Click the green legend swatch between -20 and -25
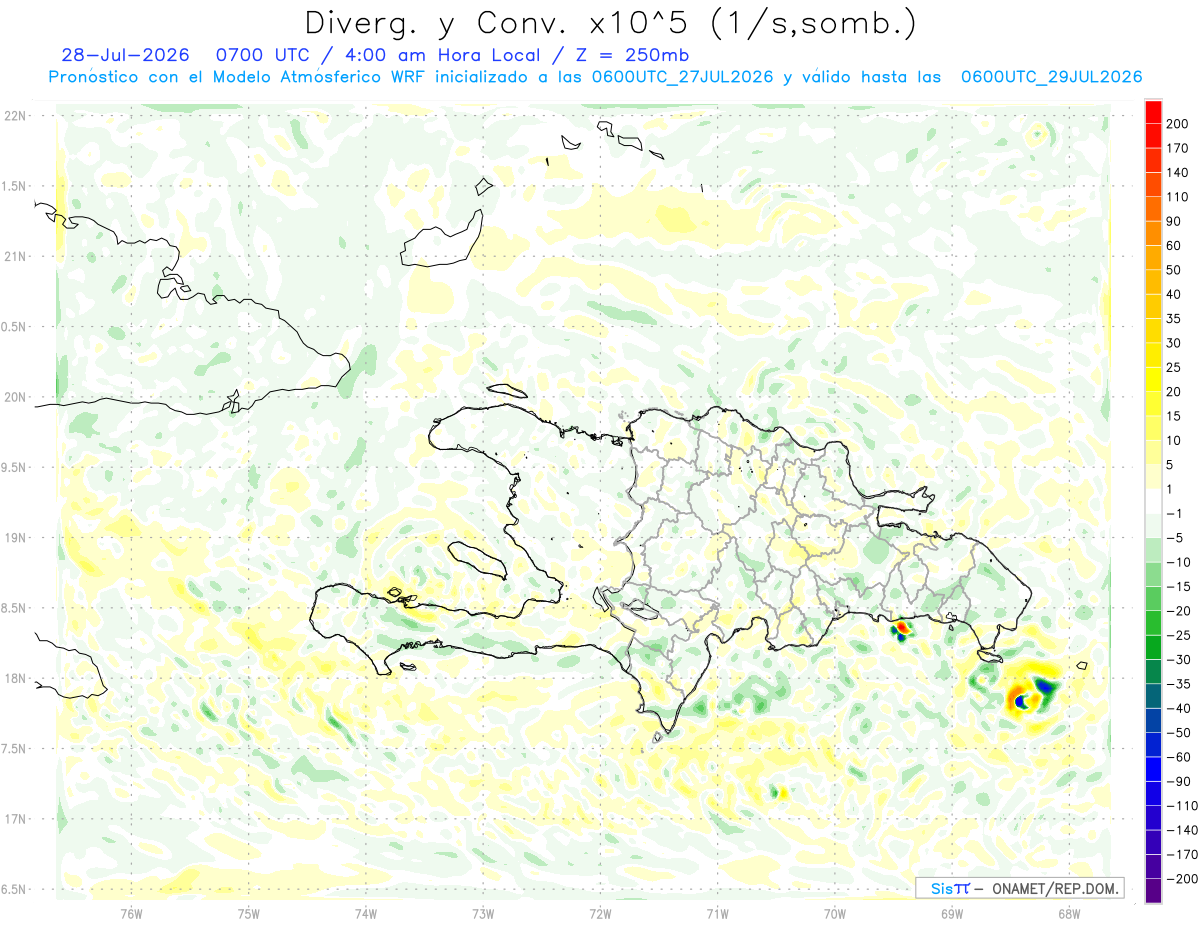The width and height of the screenshot is (1200, 927). pyautogui.click(x=1153, y=624)
